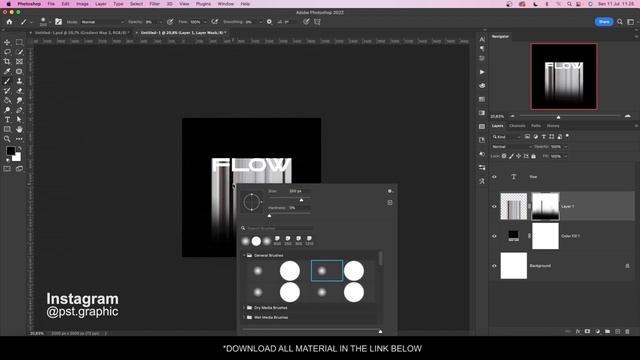
Task: Select the Brush tool in toolbox
Action: [x=7, y=81]
